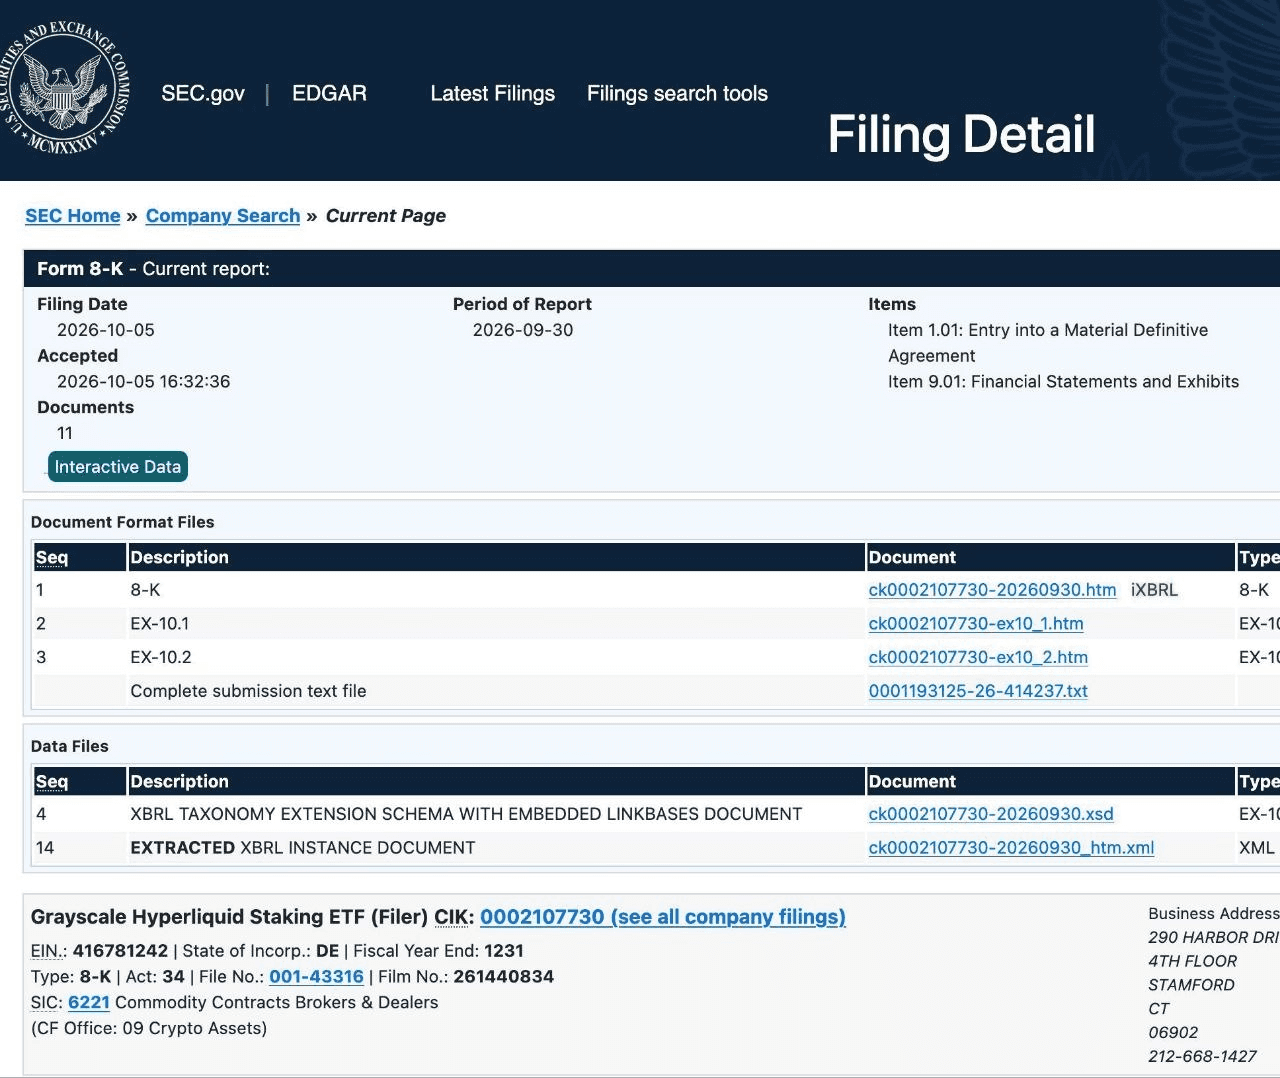Click the documents count 11
The width and height of the screenshot is (1280, 1078).
pyautogui.click(x=65, y=434)
